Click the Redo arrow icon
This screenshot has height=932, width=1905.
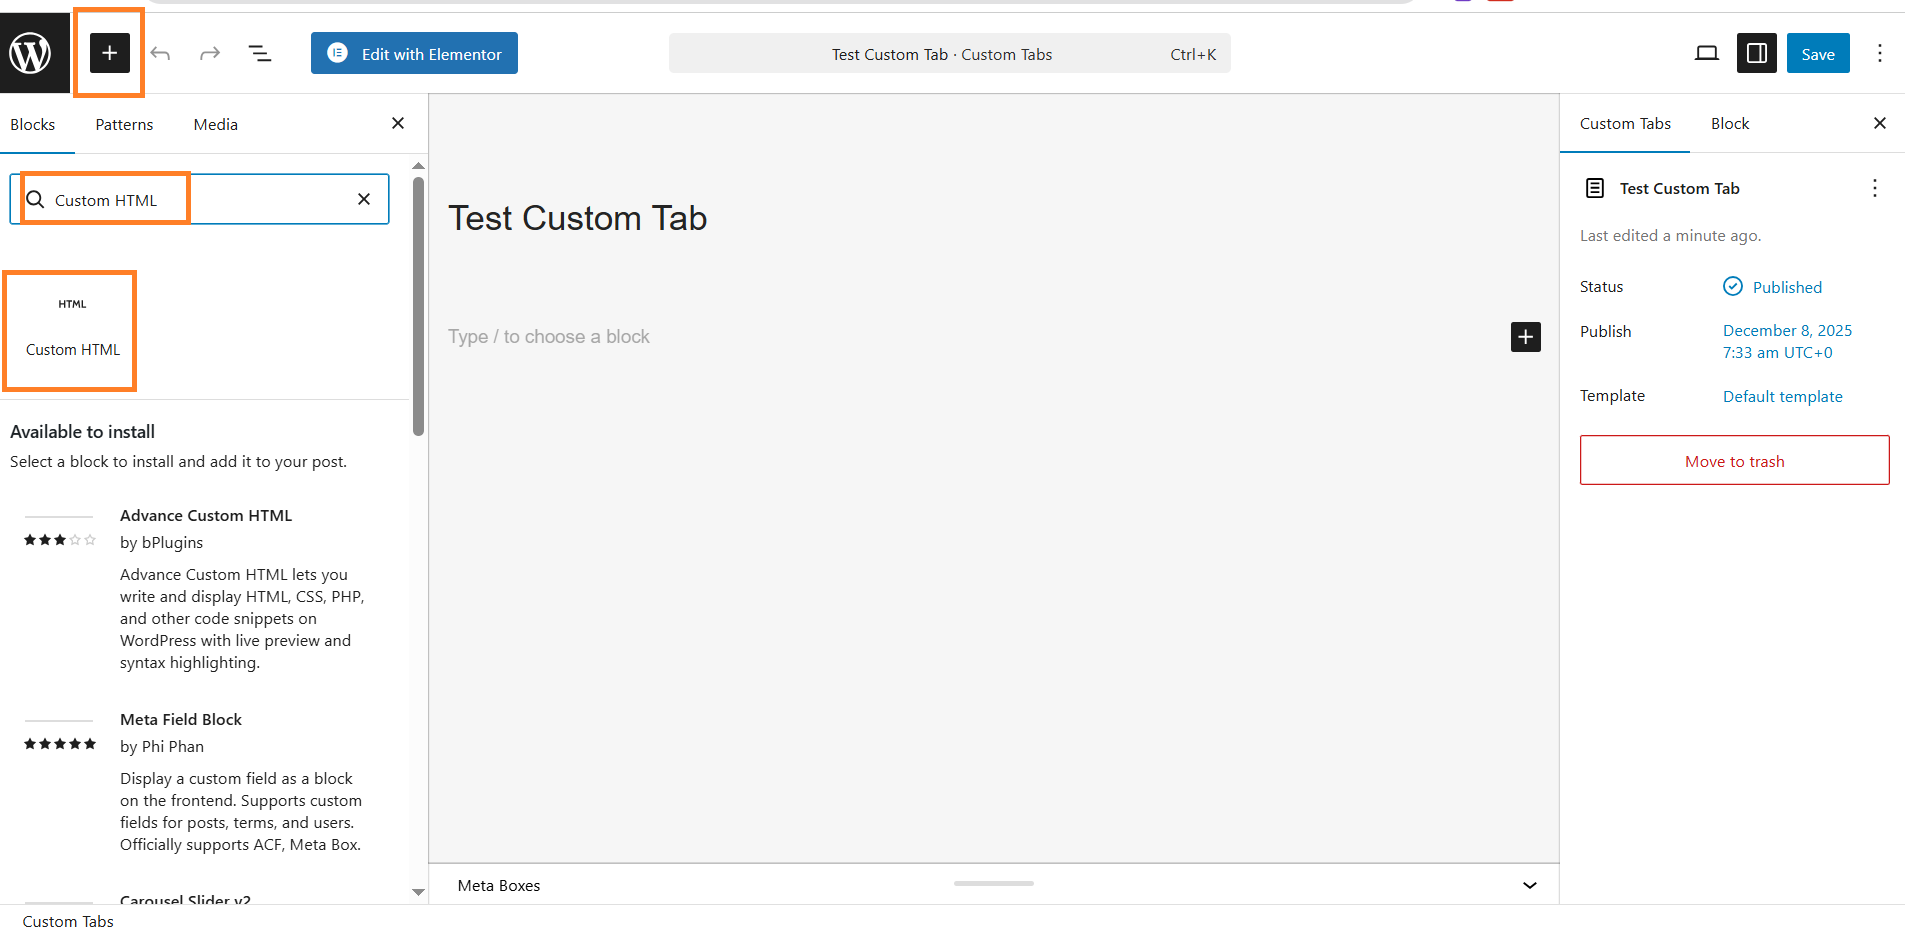[x=209, y=53]
